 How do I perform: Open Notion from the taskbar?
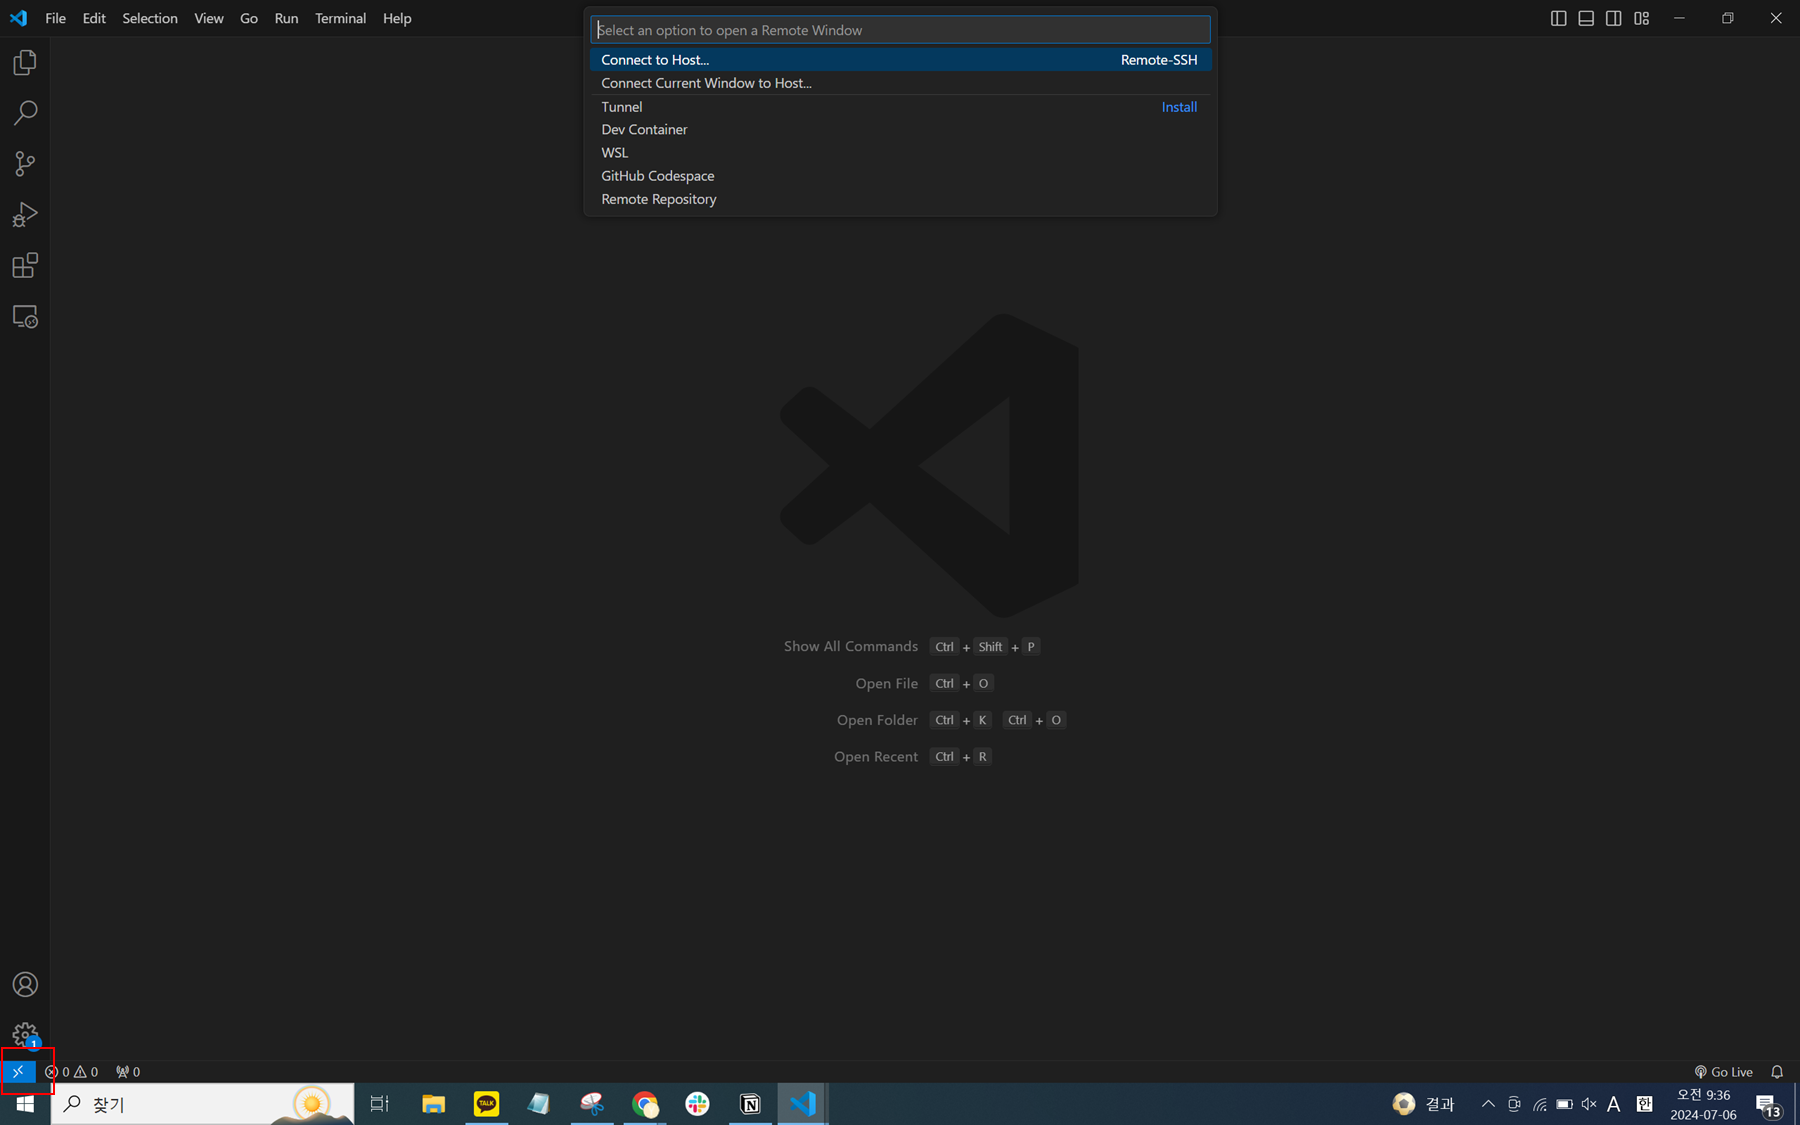point(750,1104)
